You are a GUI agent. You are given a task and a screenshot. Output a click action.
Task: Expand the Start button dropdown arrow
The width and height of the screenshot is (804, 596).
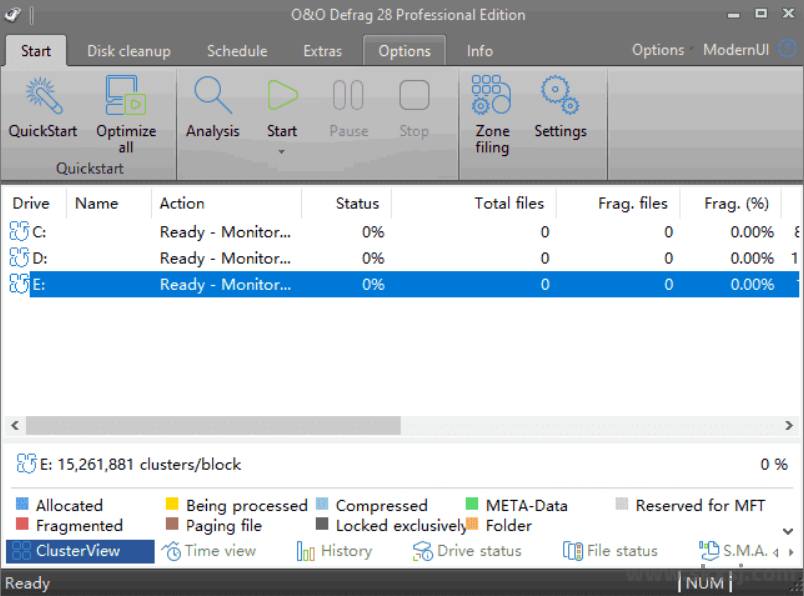pos(282,152)
